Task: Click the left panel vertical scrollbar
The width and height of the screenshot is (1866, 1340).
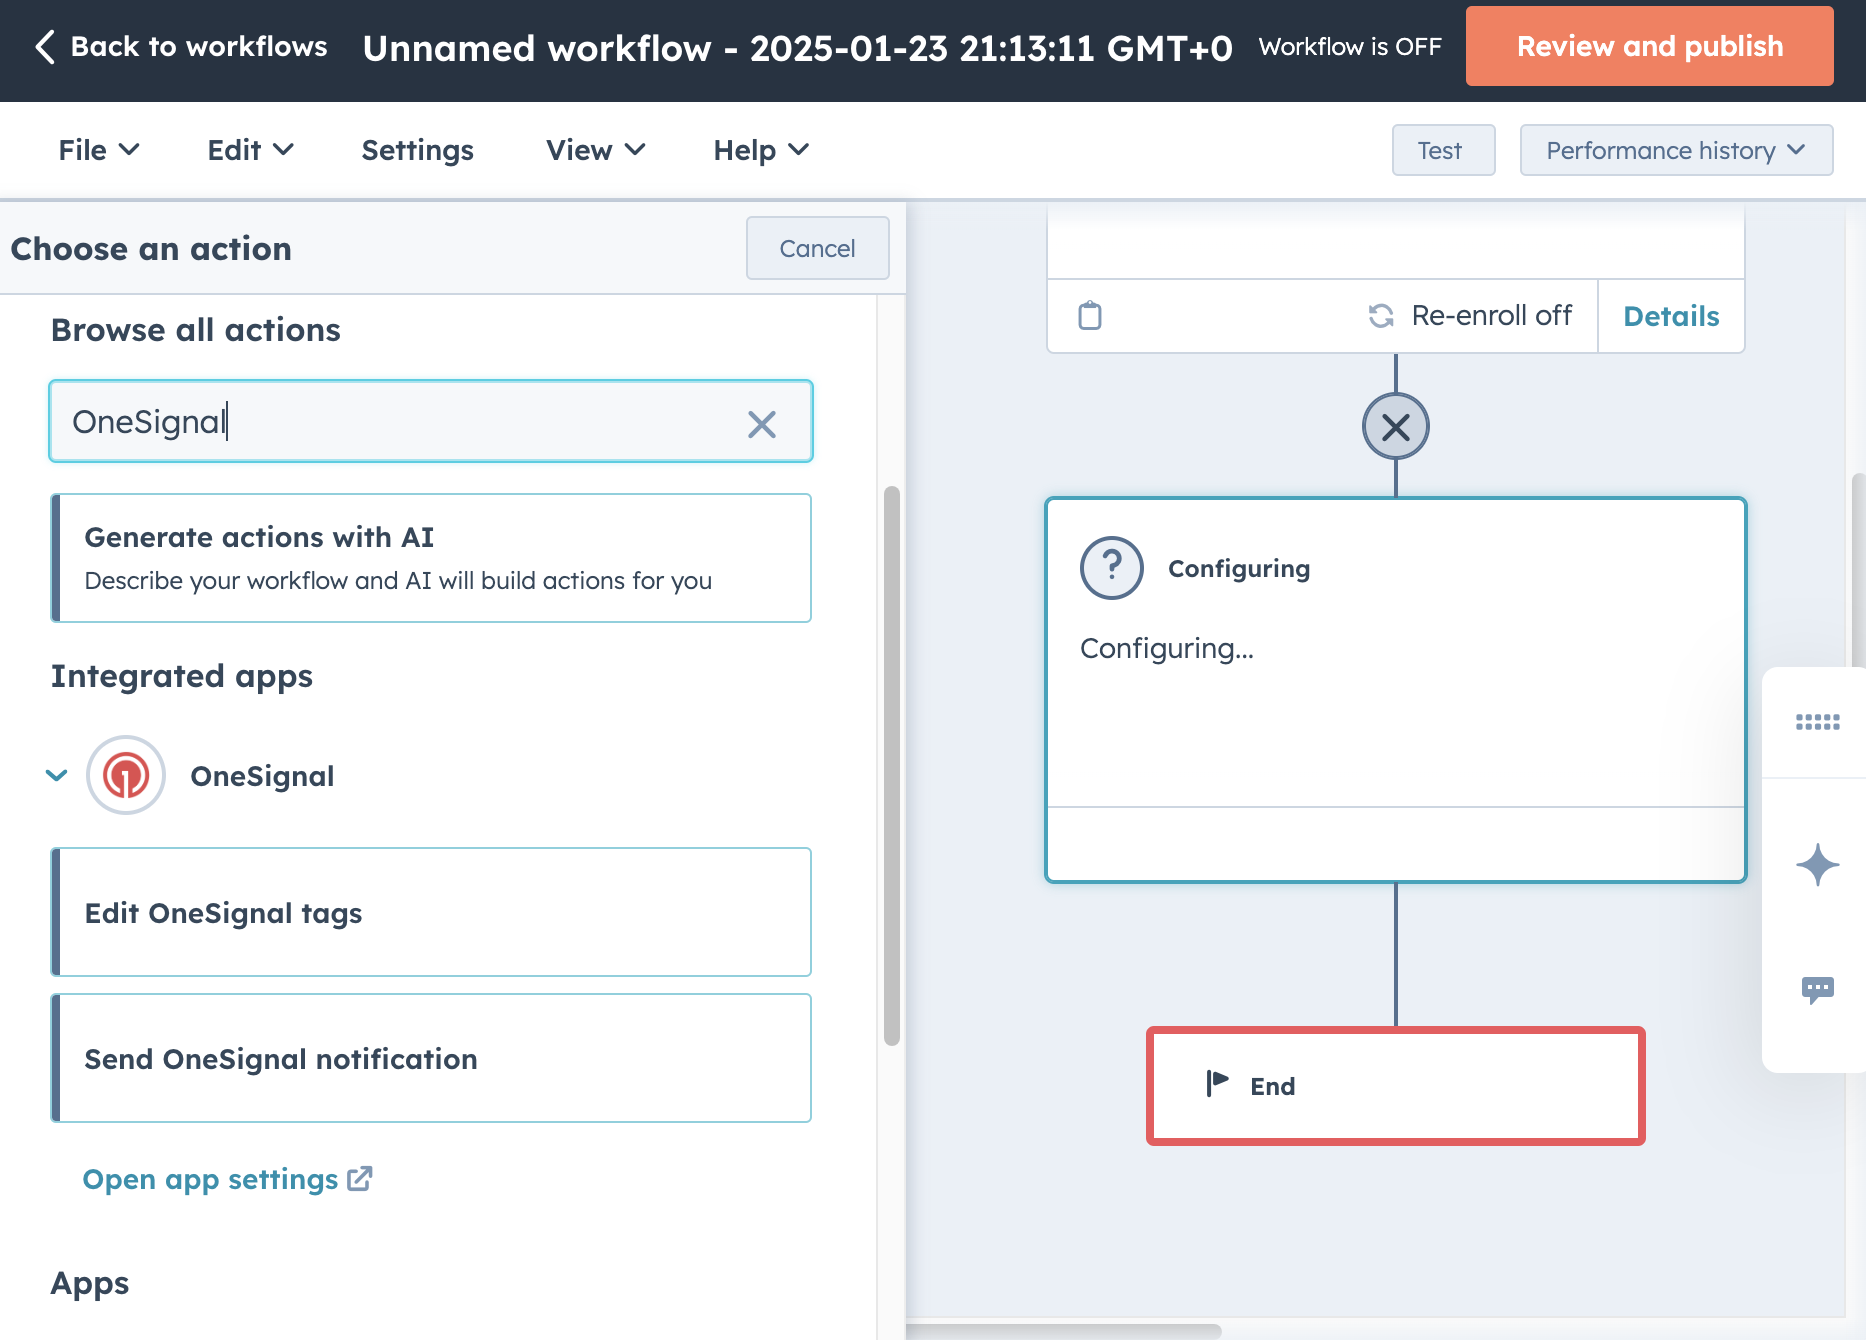Action: [x=892, y=765]
